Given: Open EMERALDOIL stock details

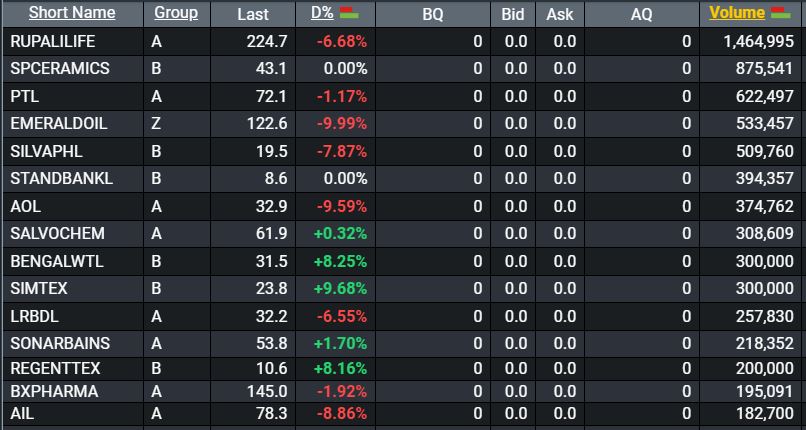Looking at the screenshot, I should (58, 124).
